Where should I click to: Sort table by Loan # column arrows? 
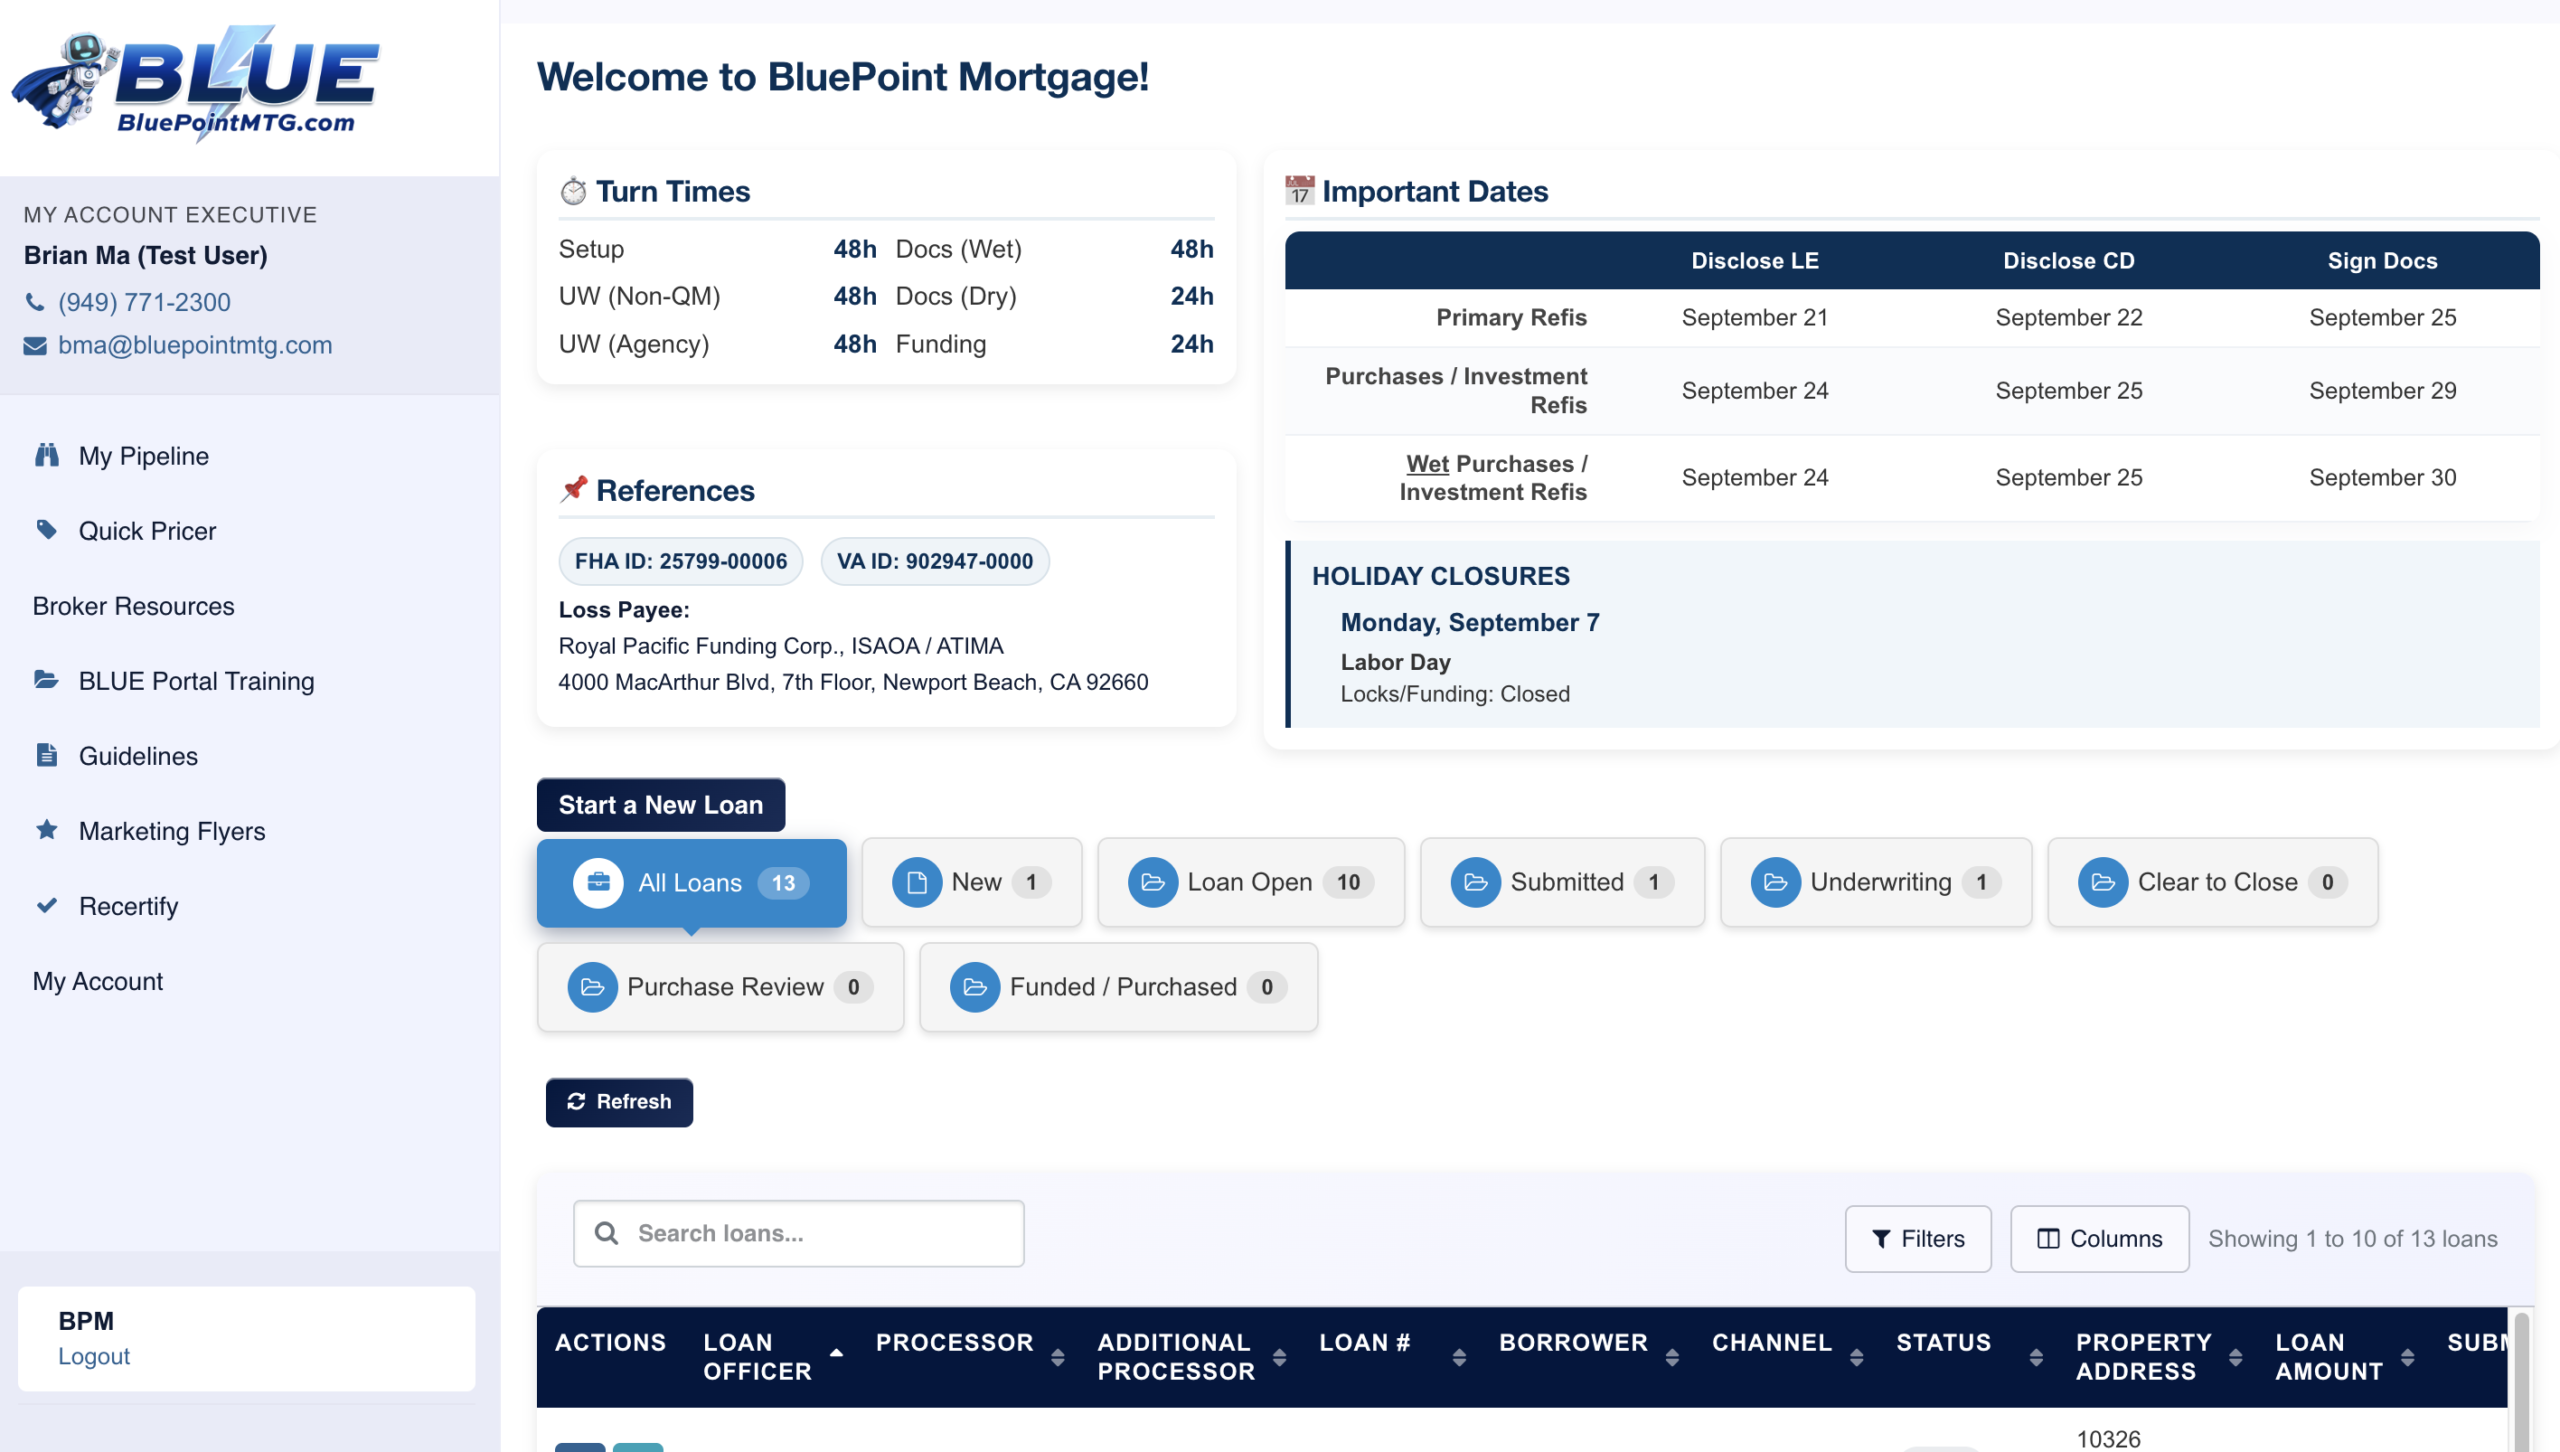1459,1357
